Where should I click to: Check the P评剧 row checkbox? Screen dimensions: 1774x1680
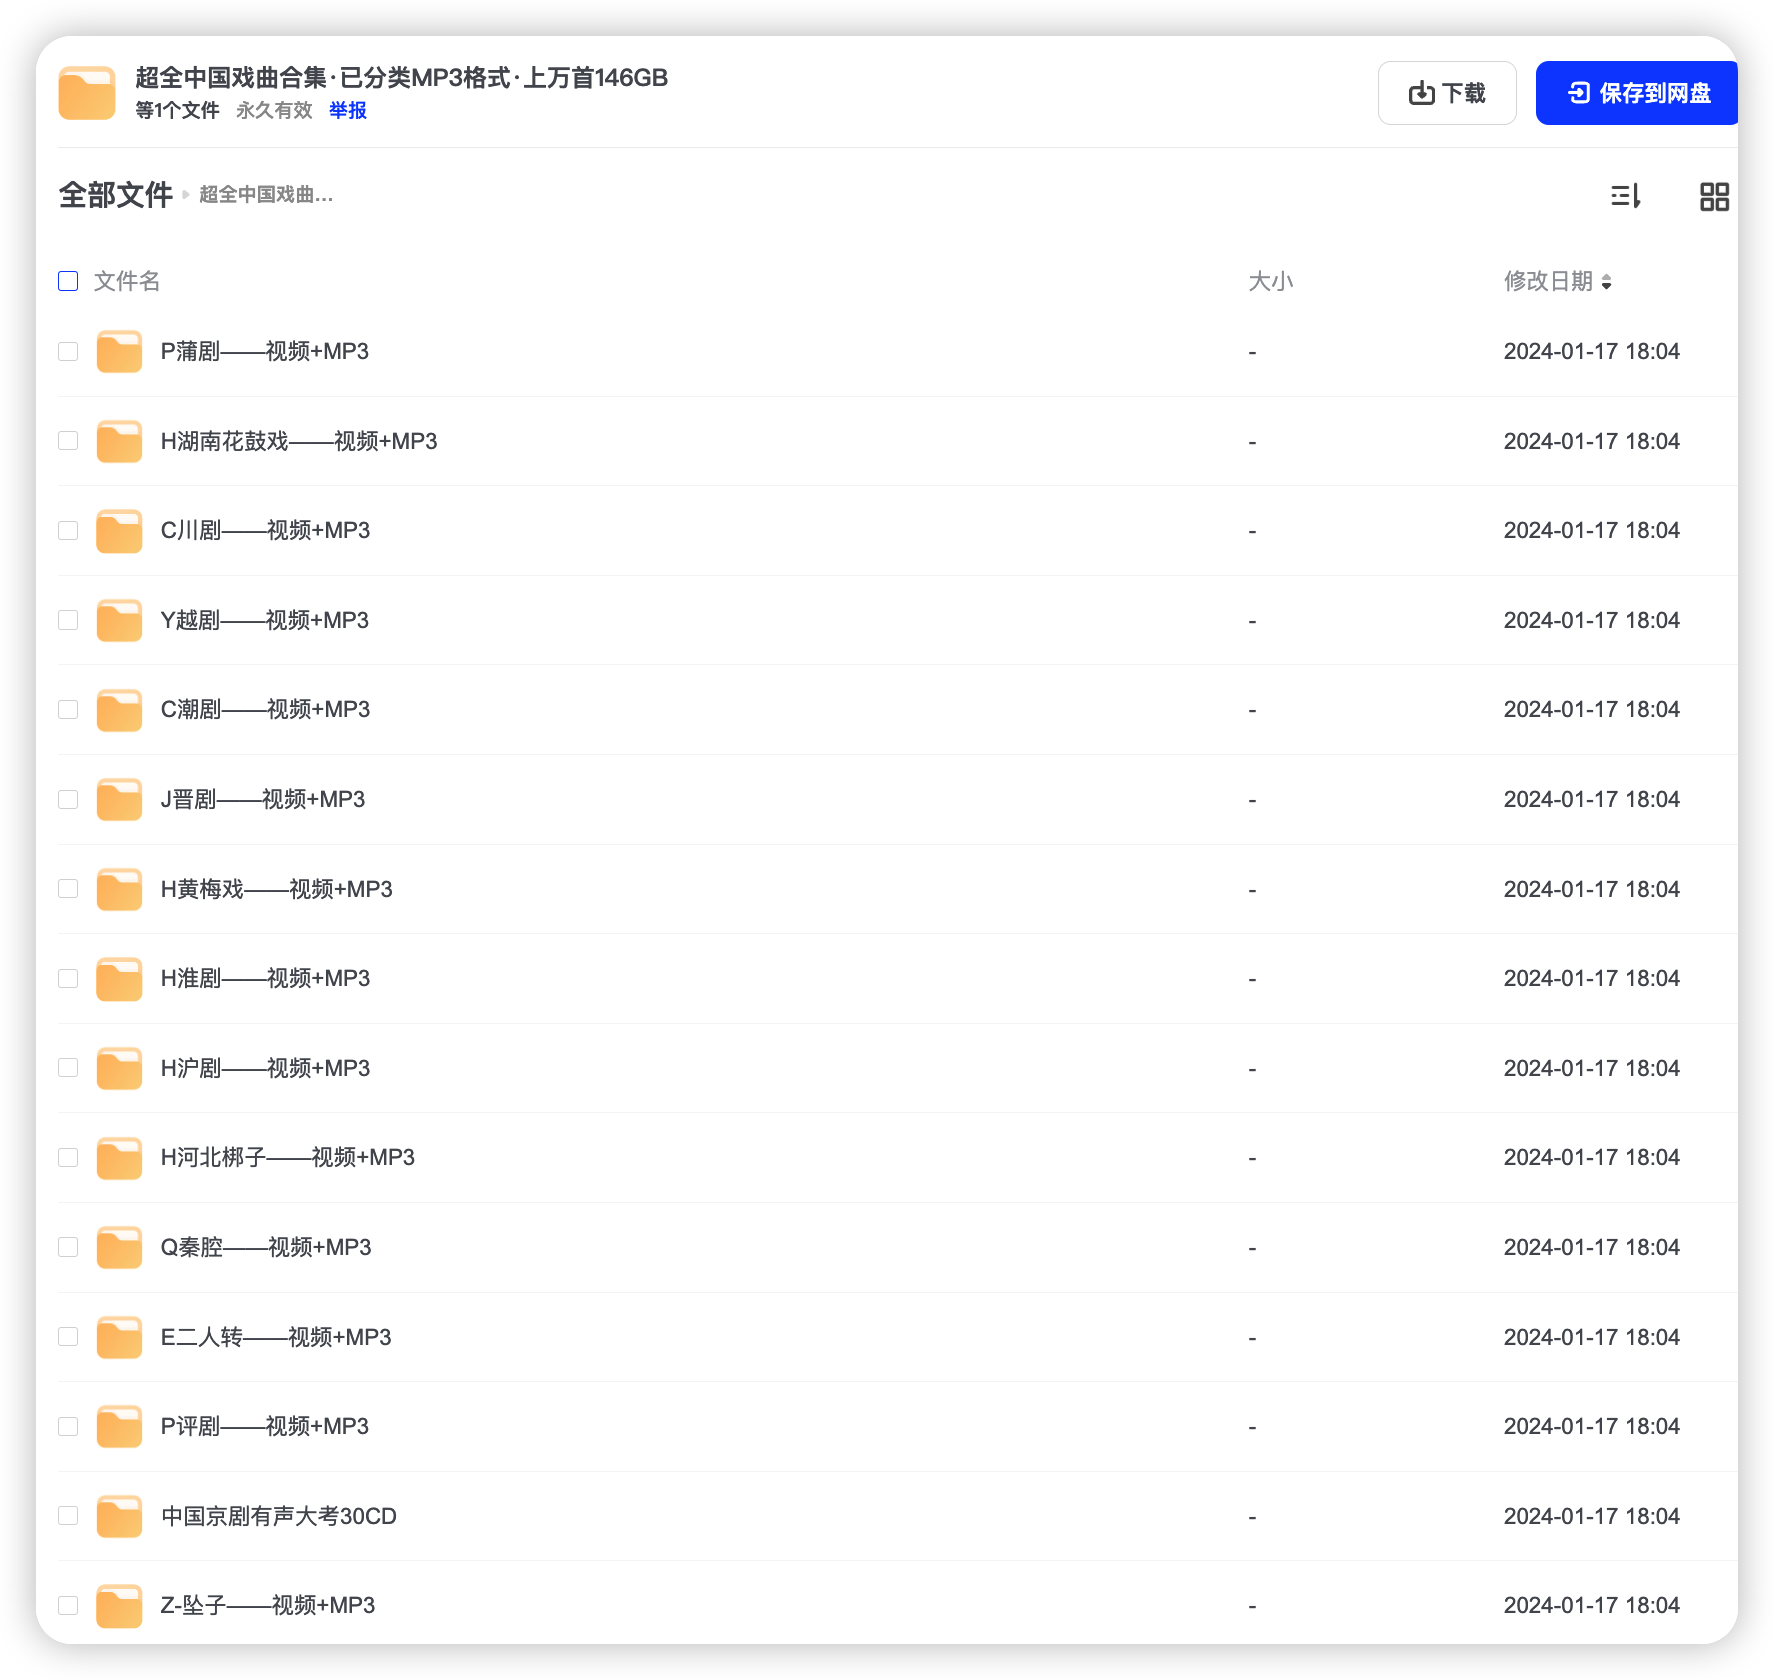68,1427
